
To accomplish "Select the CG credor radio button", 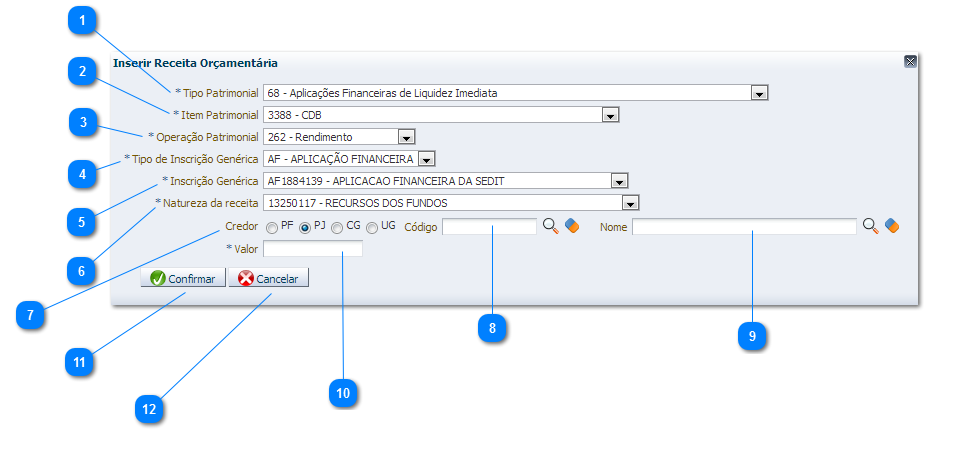I will 338,227.
